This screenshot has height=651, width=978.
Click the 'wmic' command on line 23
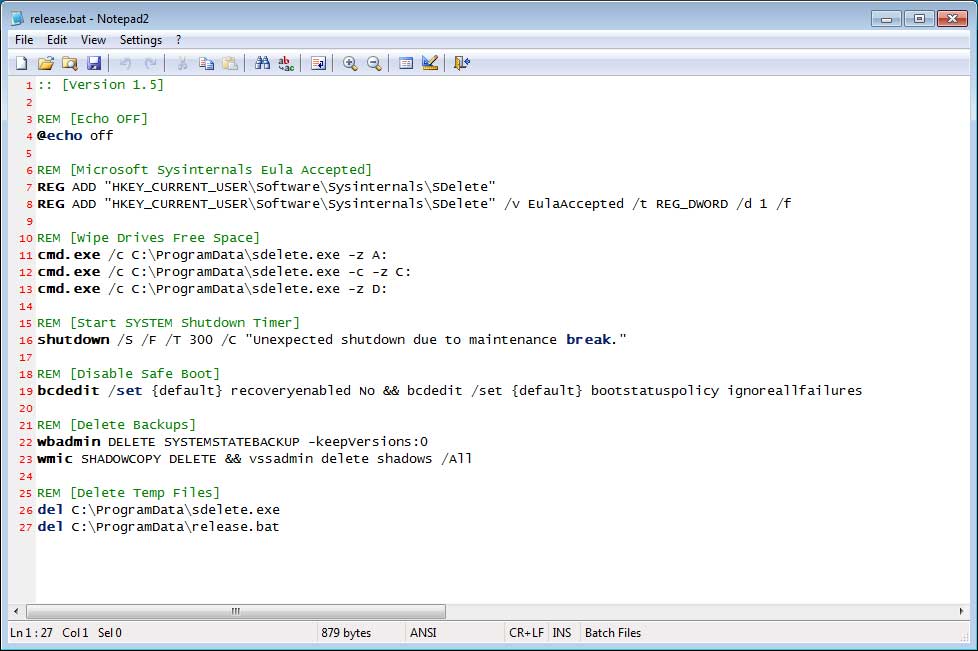55,459
